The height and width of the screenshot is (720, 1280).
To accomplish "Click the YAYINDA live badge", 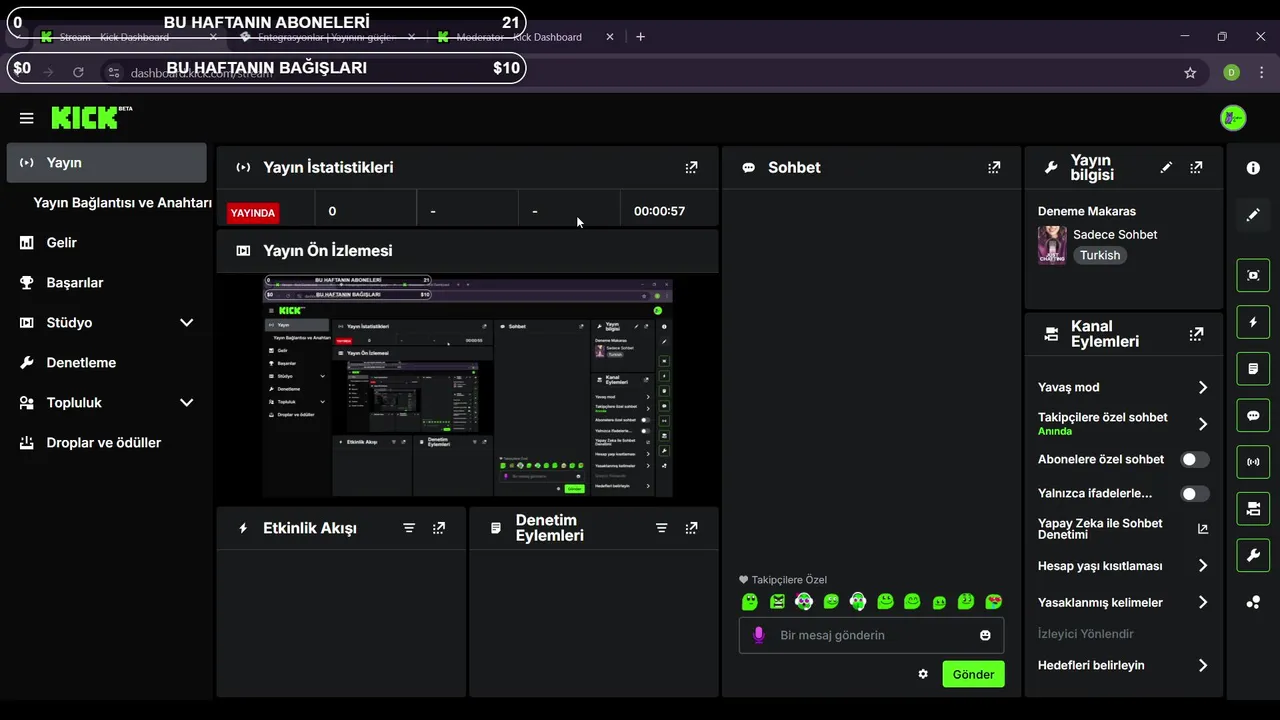I will click(x=253, y=213).
